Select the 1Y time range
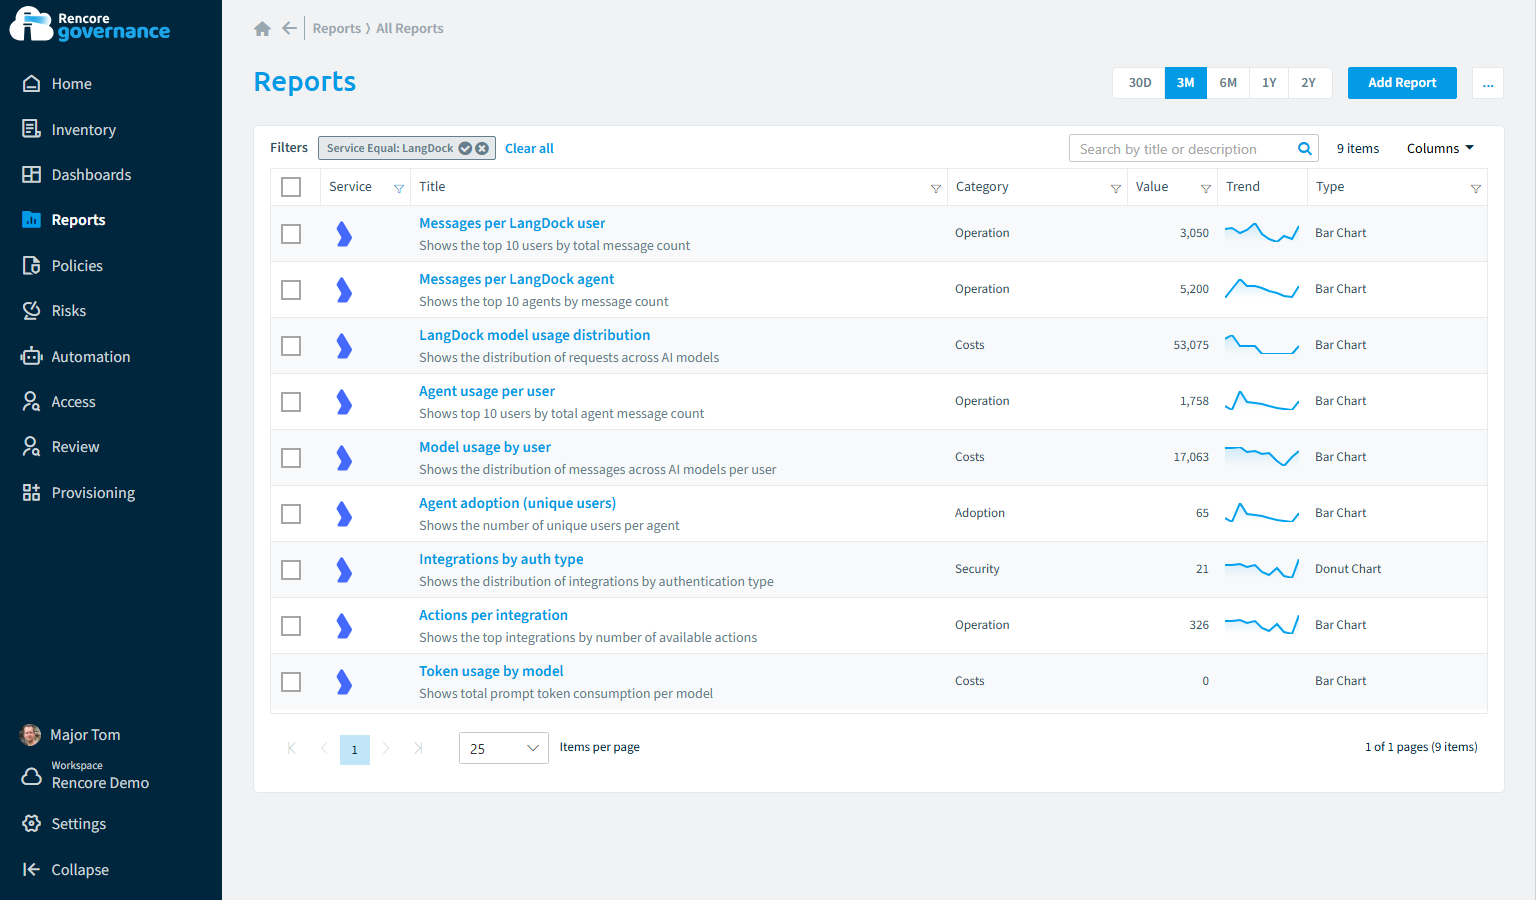 (1269, 83)
